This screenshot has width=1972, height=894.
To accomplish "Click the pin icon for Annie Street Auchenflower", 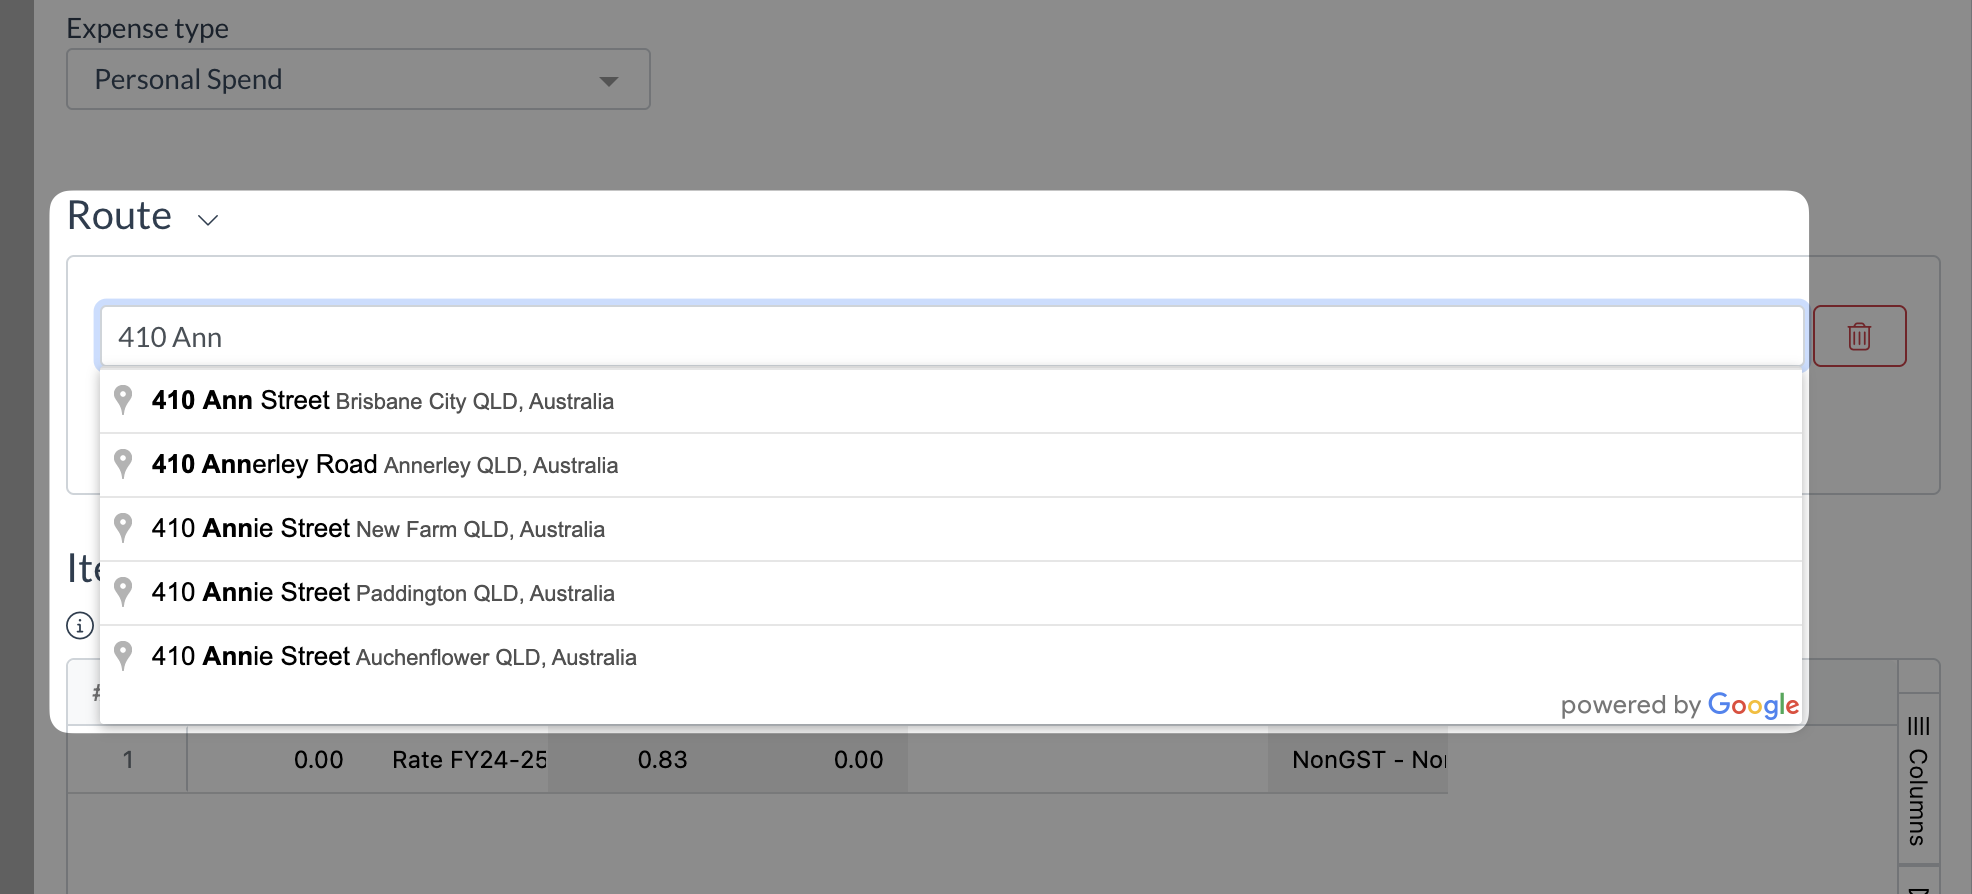I will coord(123,656).
